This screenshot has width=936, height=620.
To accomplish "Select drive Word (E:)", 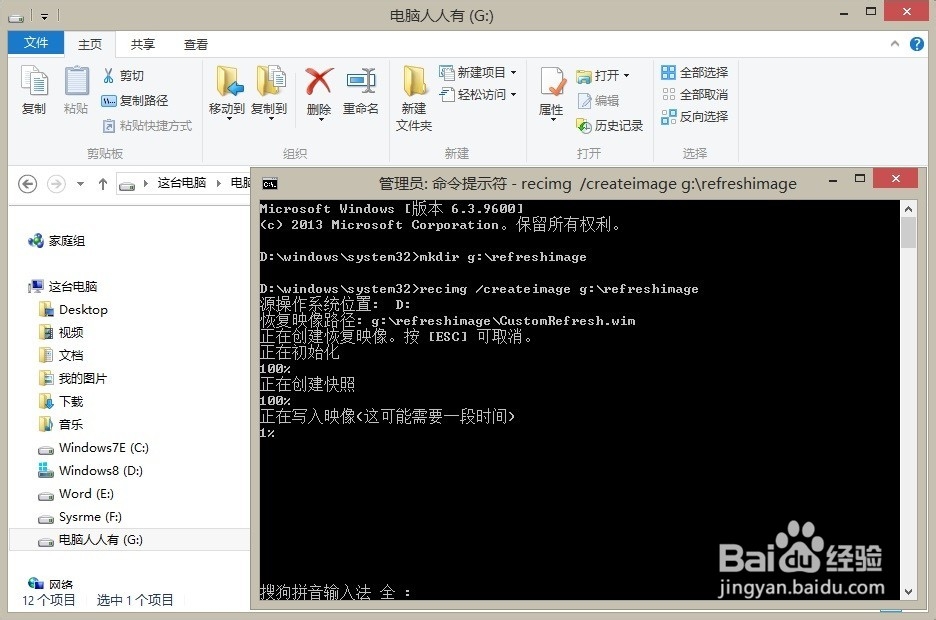I will (x=76, y=494).
